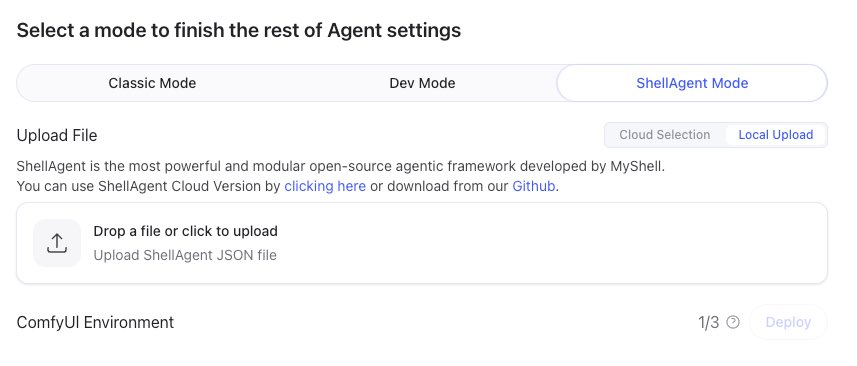Toggle to Cloud Selection
857x366 pixels.
[x=665, y=135]
